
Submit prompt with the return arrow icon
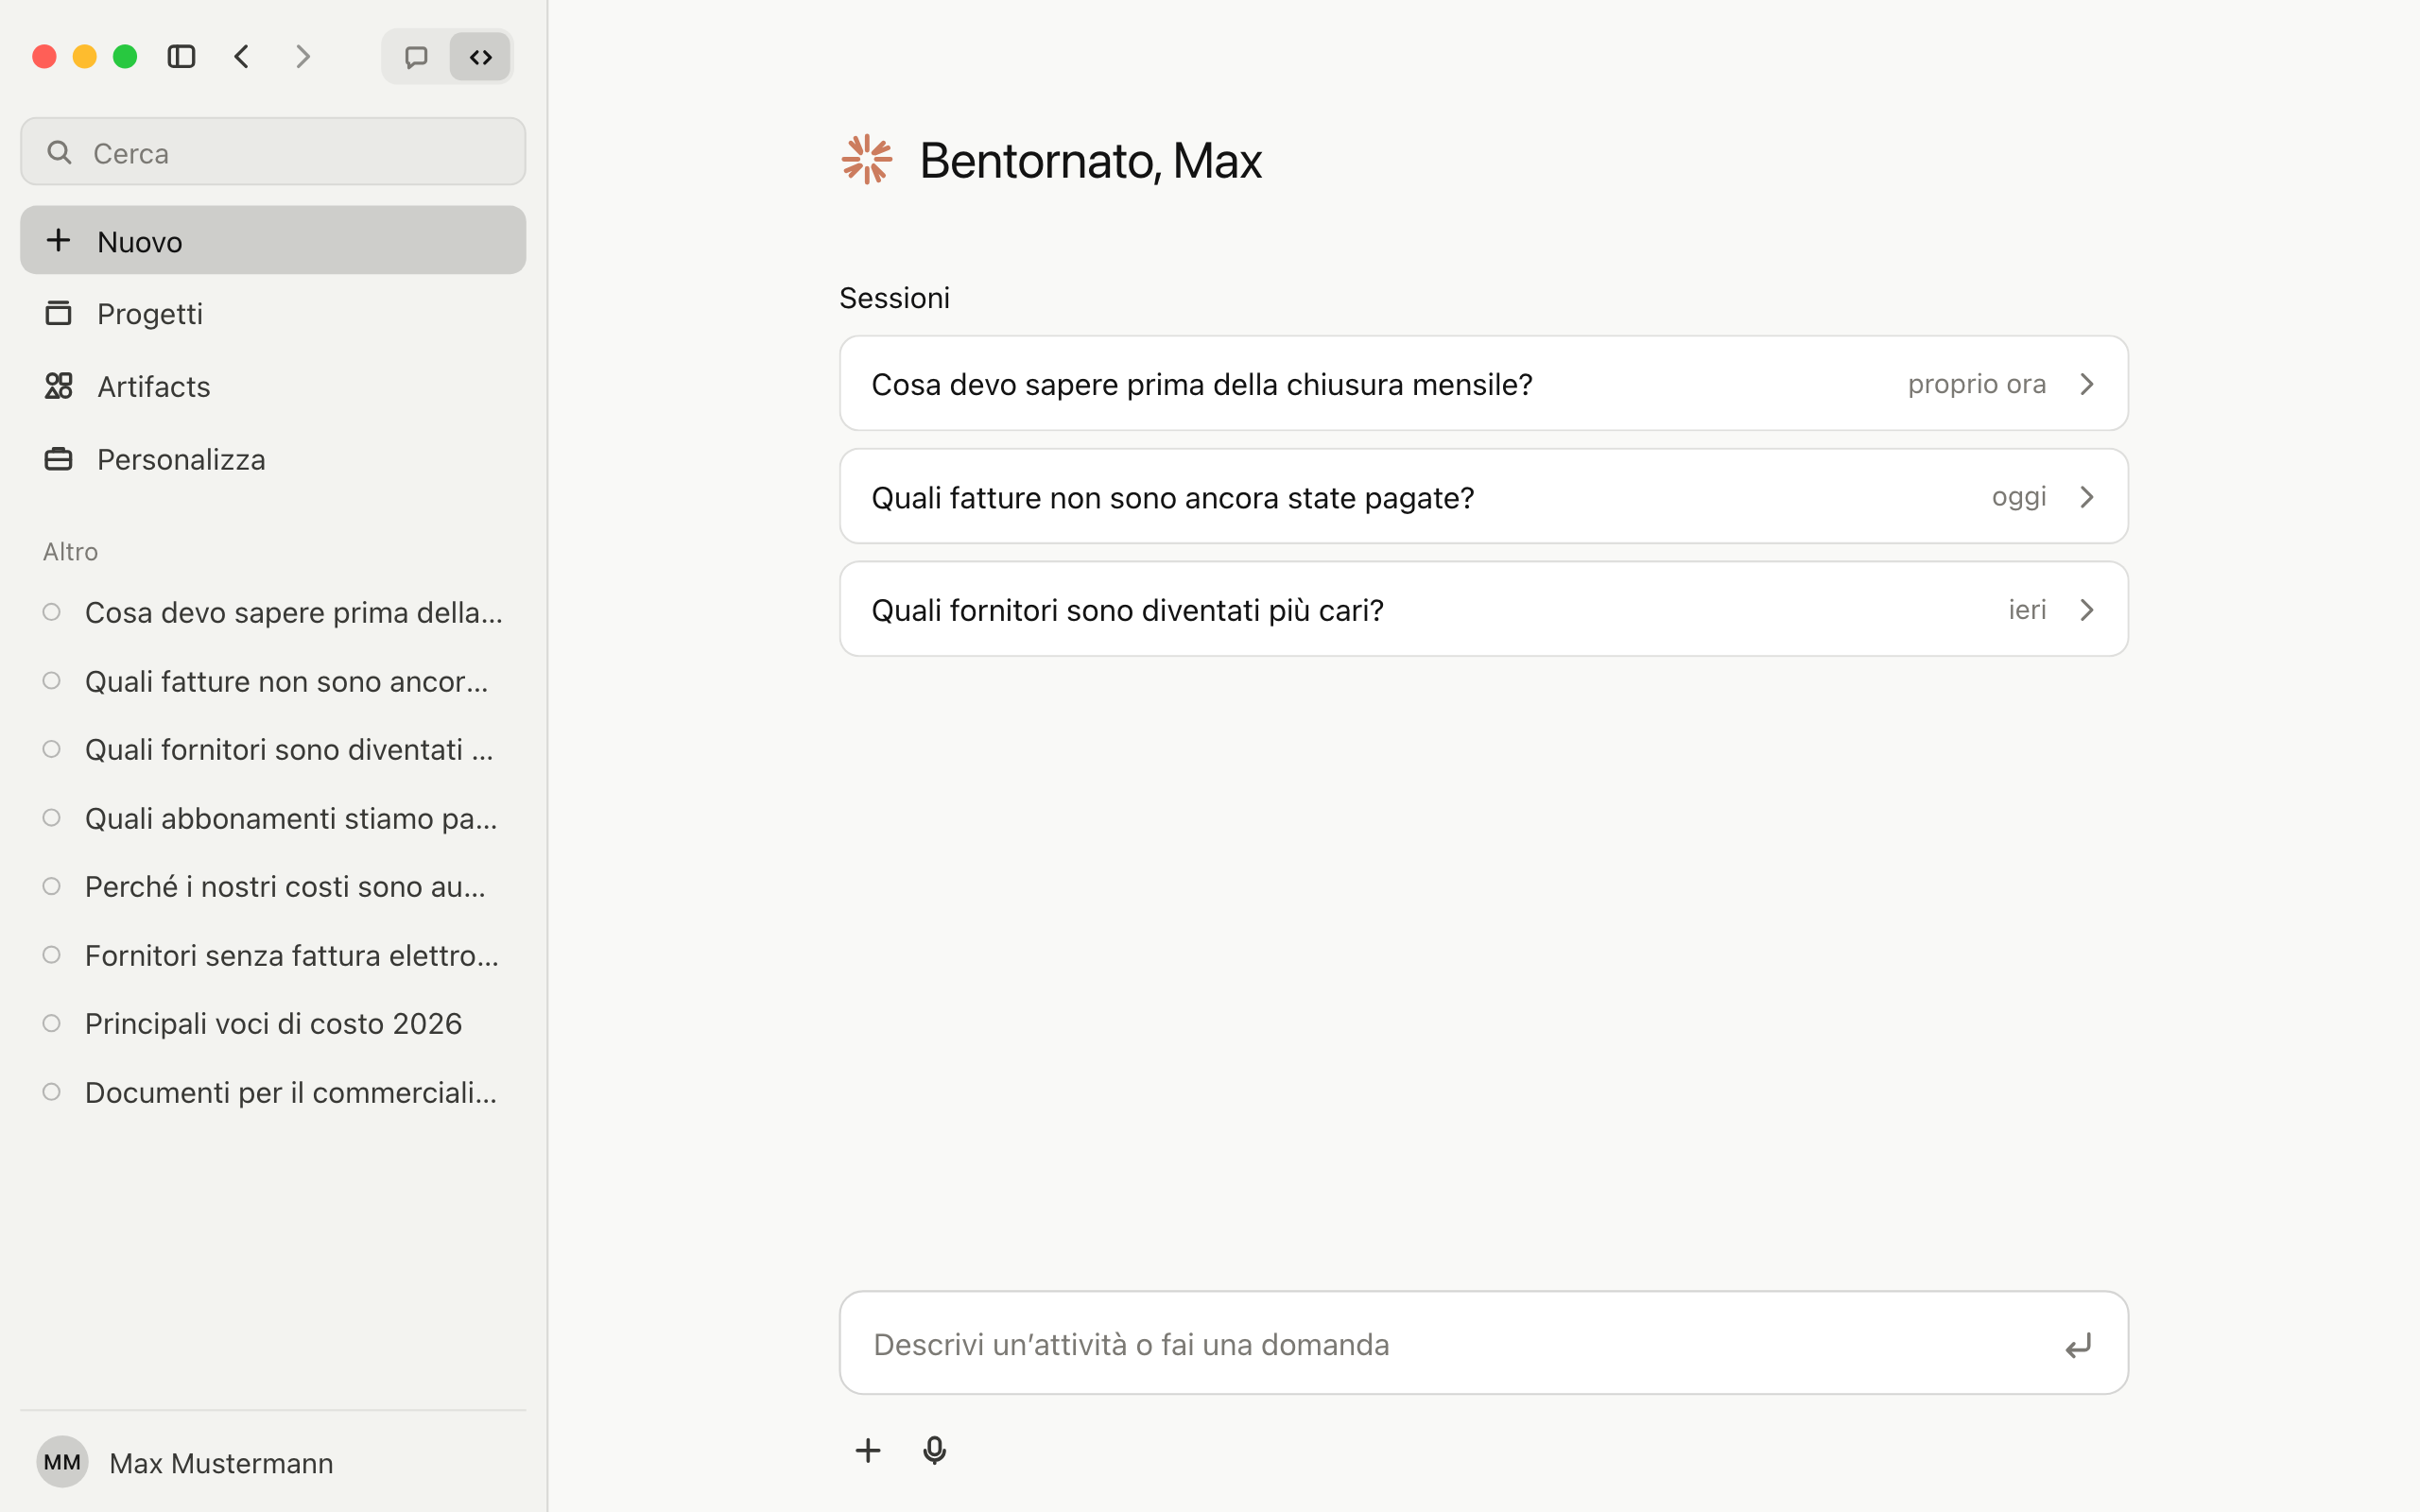(2079, 1346)
